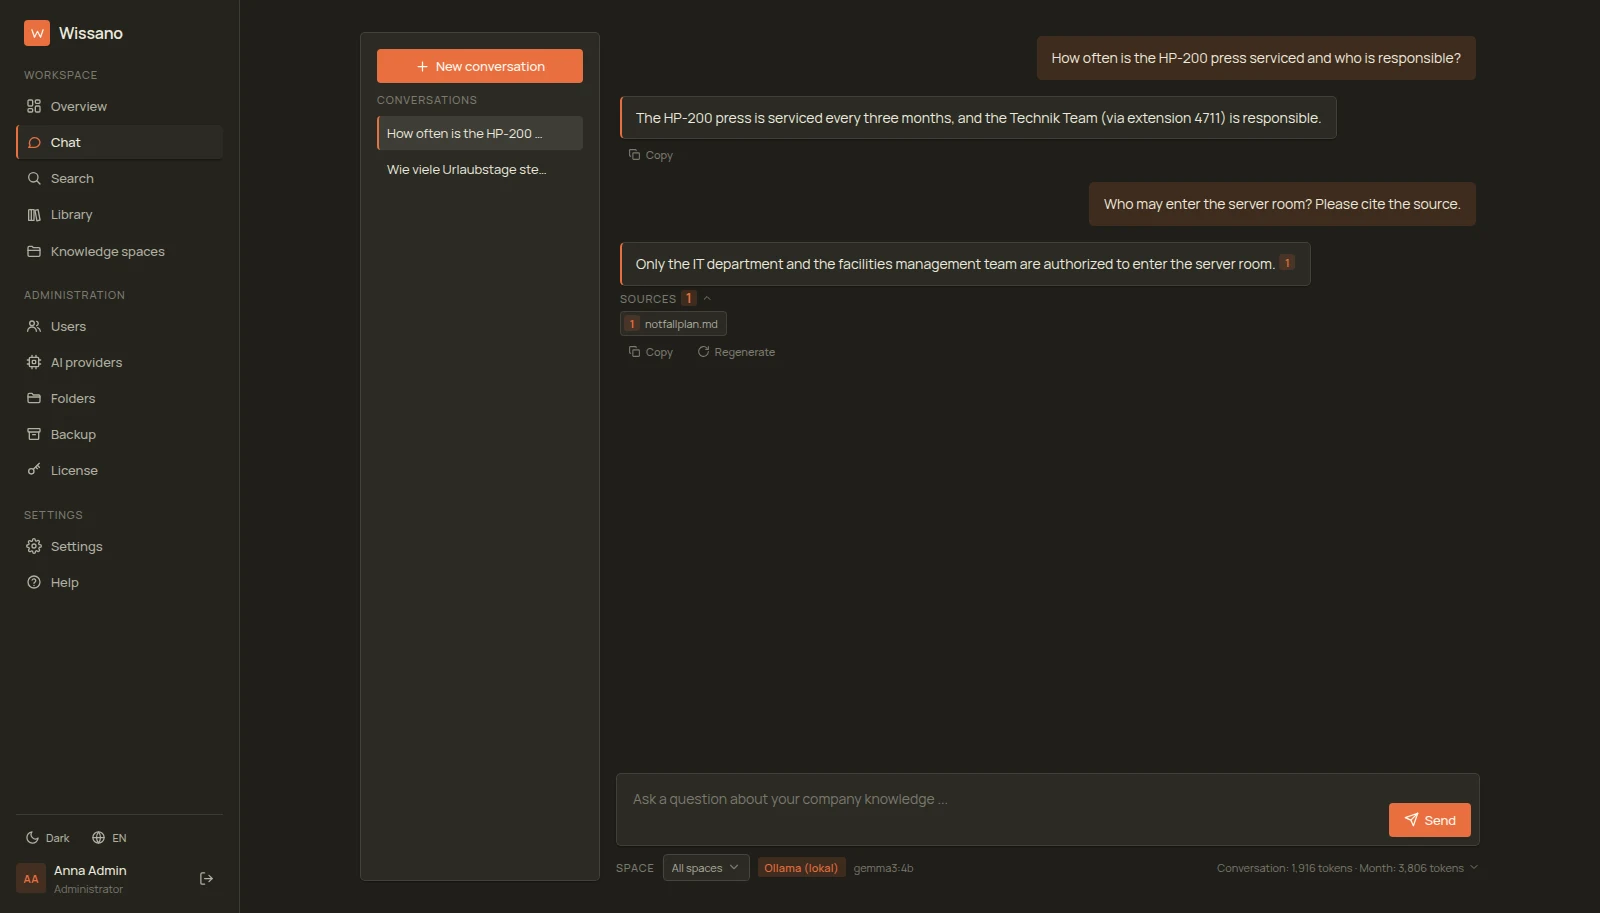Click the Ollama (lokal) provider badge
The image size is (1600, 913).
coord(801,868)
